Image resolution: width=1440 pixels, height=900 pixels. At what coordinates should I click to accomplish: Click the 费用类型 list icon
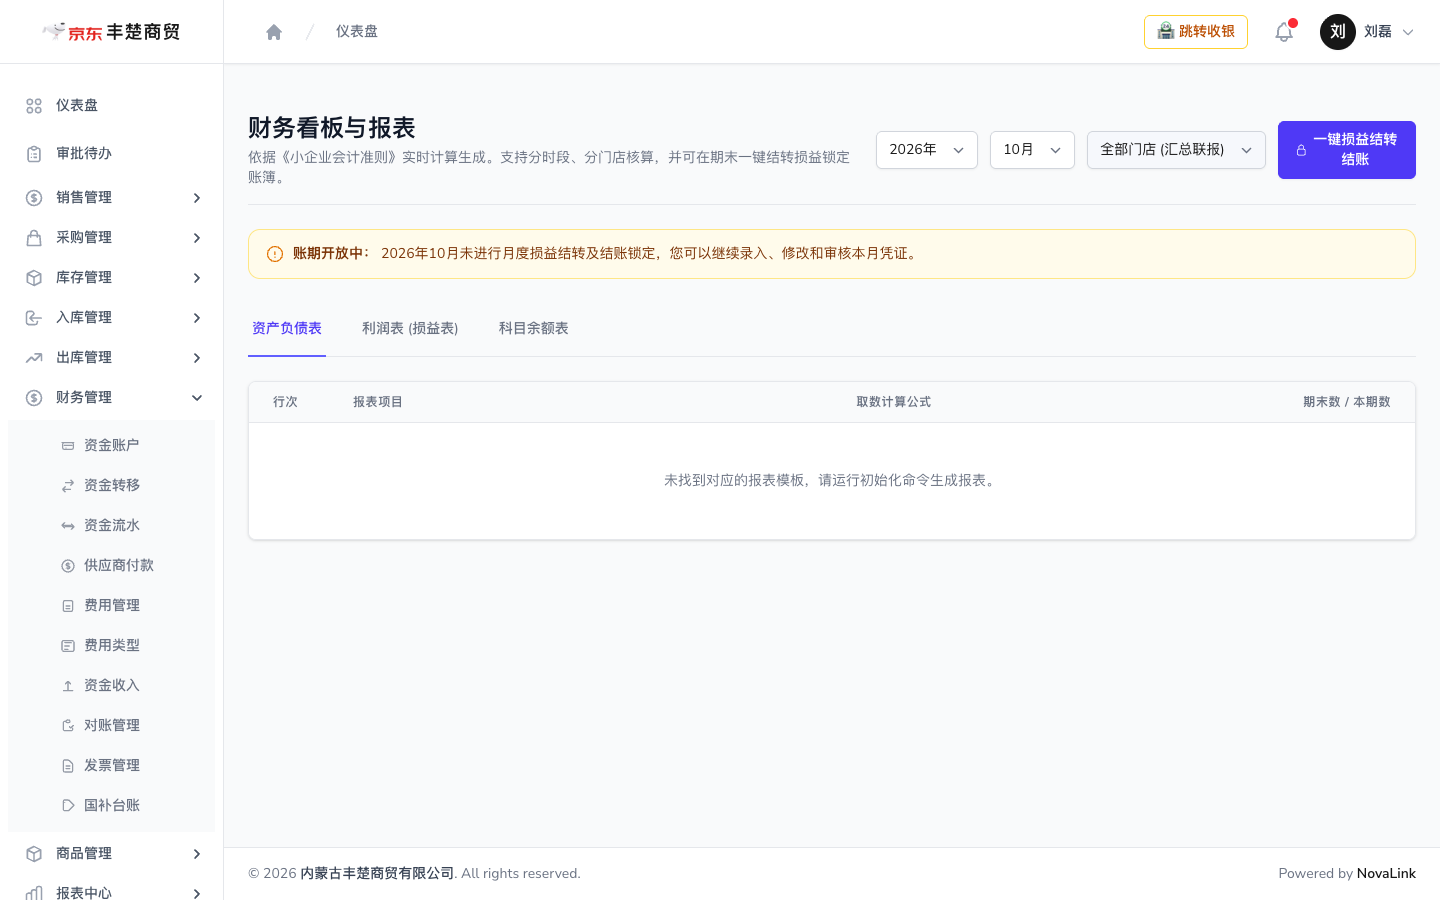(x=68, y=646)
